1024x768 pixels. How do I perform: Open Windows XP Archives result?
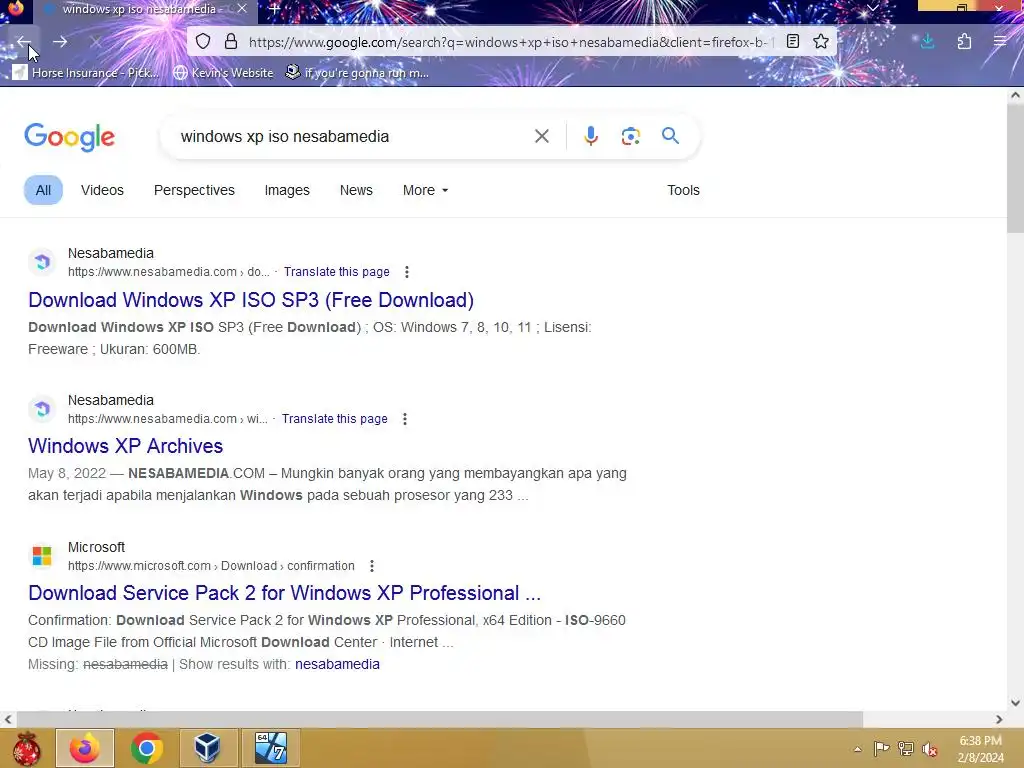tap(125, 446)
